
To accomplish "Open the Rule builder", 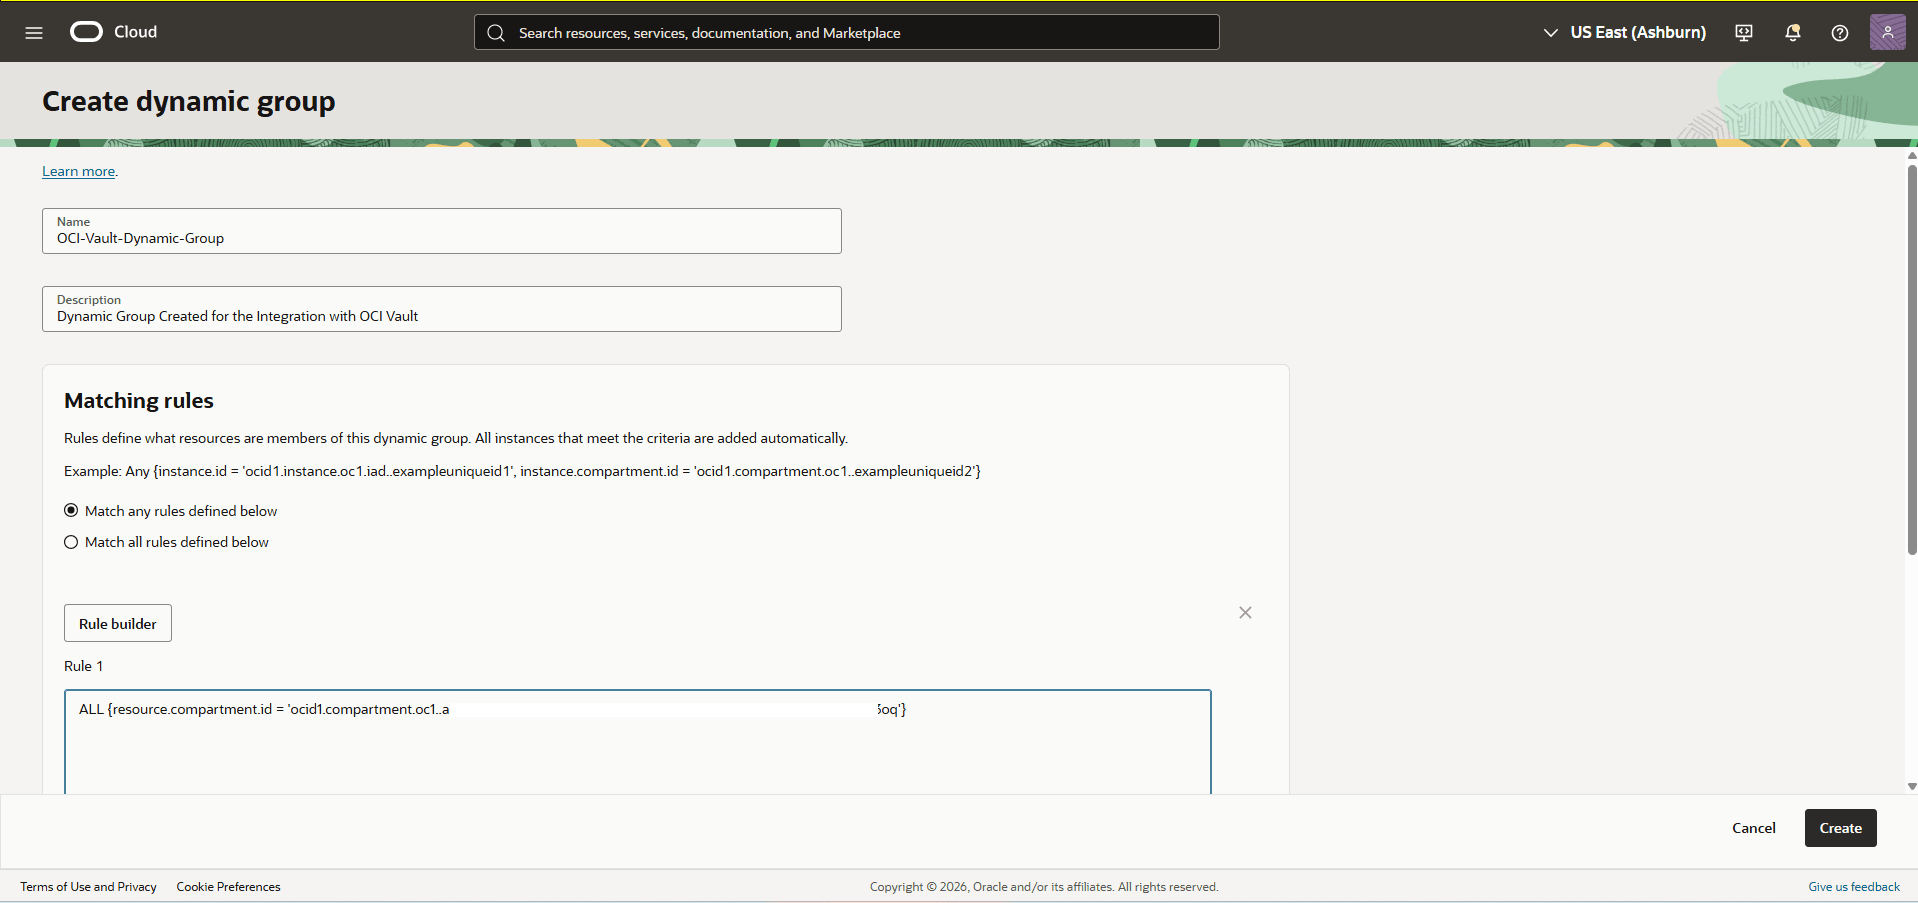I will 118,623.
